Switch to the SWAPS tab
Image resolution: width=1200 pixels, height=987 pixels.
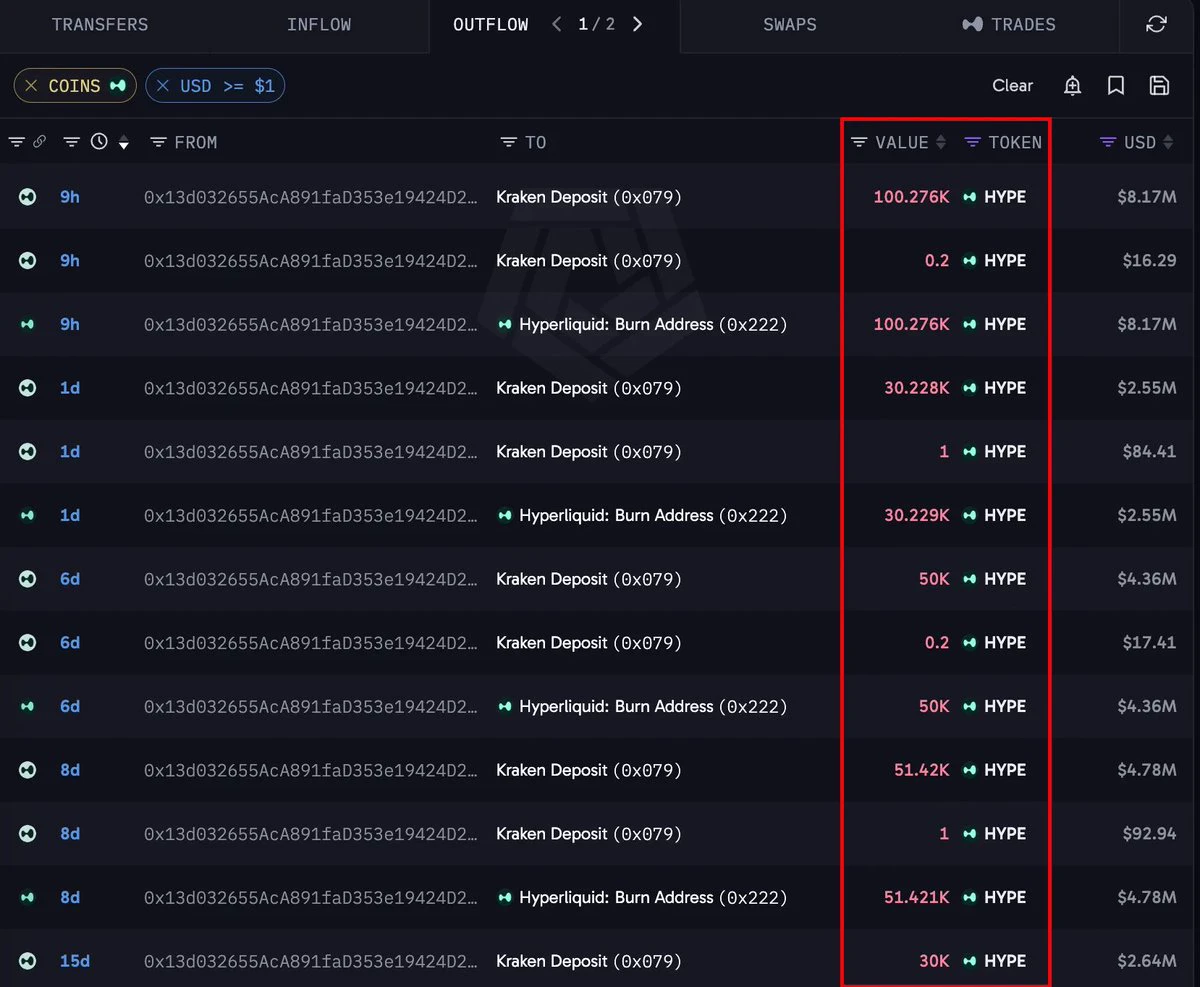[x=790, y=25]
